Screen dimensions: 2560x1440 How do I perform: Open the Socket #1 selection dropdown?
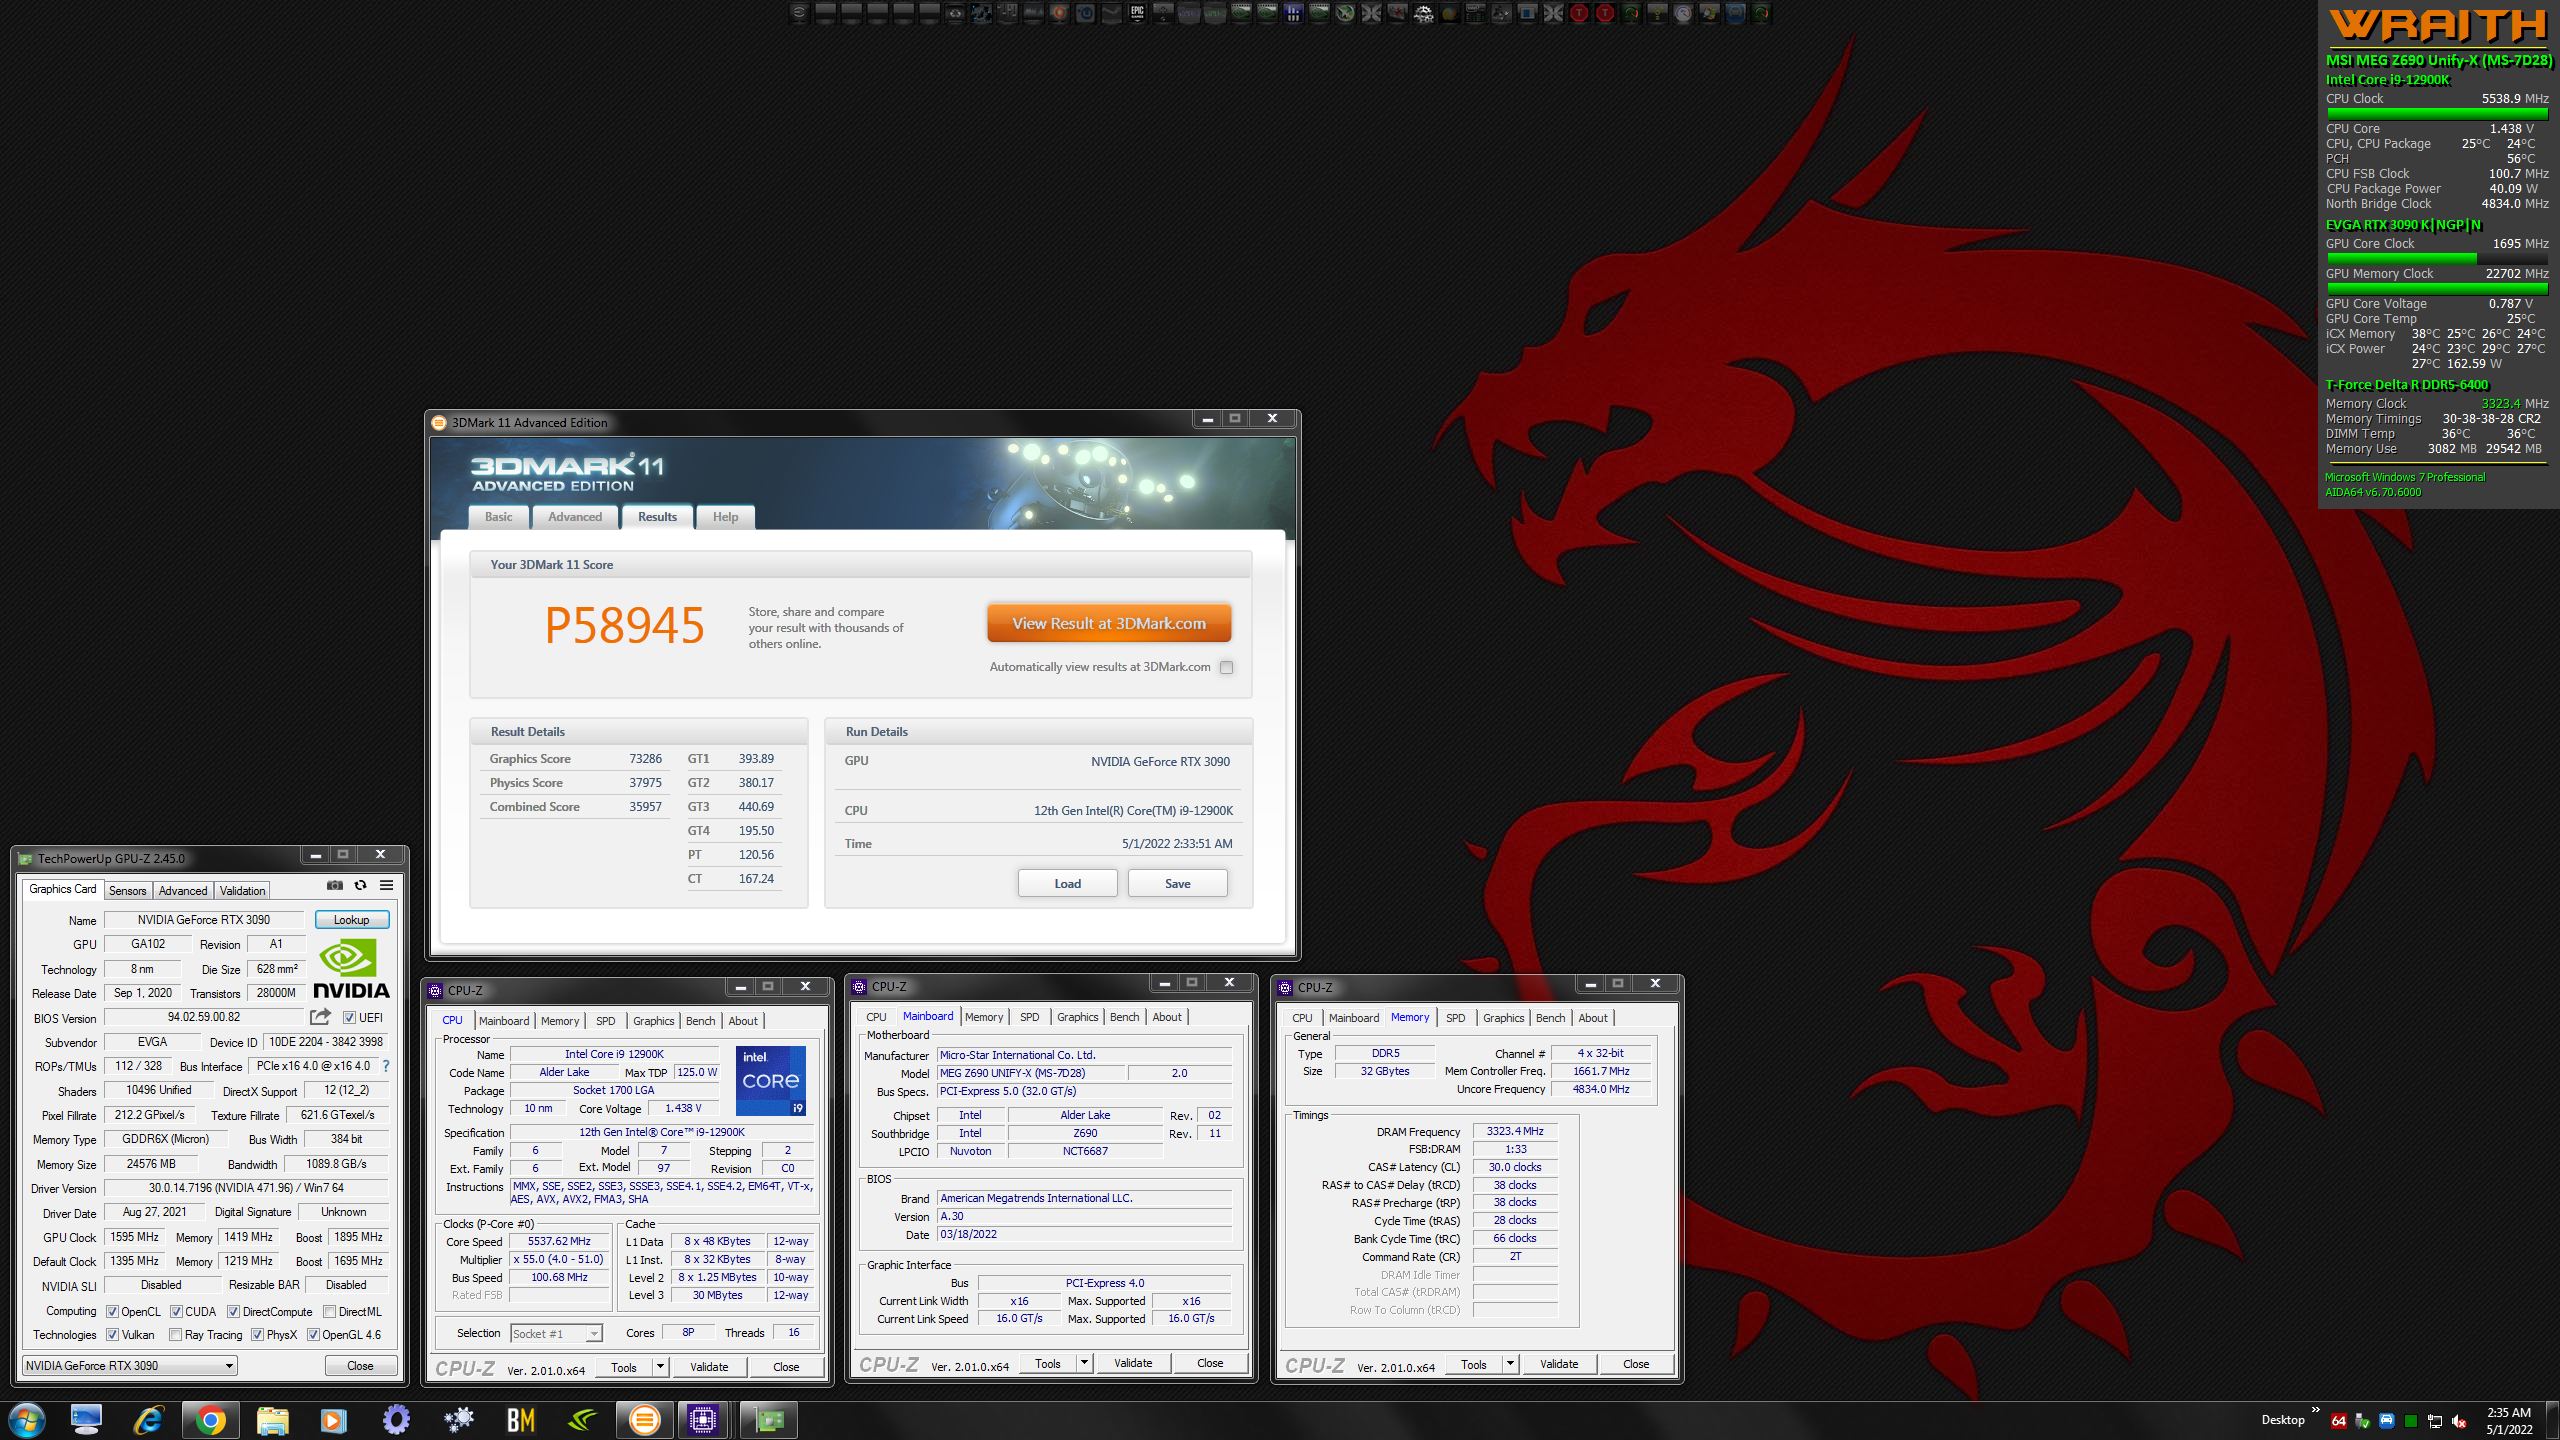point(556,1333)
